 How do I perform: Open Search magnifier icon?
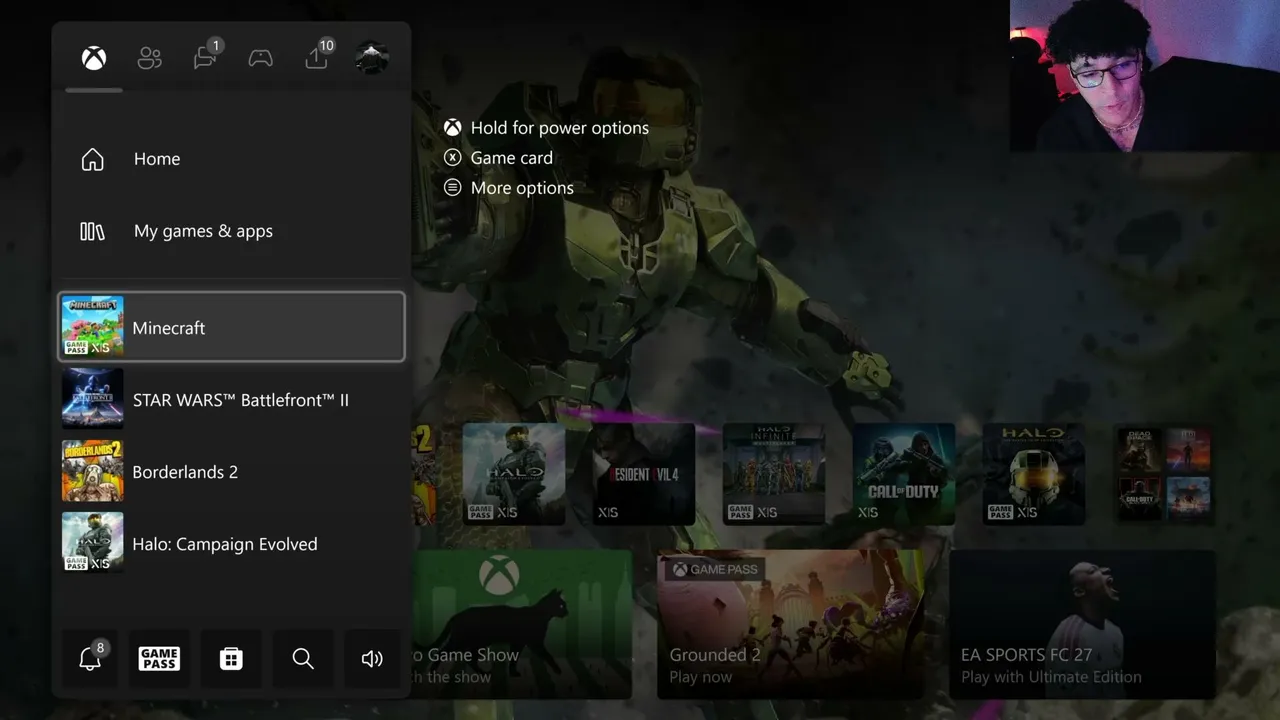[303, 658]
